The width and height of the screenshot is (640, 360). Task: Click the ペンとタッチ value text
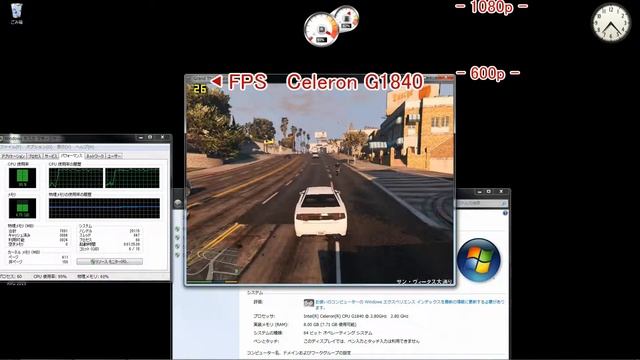coord(362,341)
